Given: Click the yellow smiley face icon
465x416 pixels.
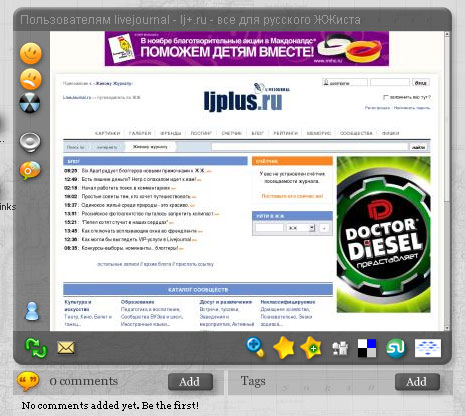Looking at the screenshot, I should pyautogui.click(x=31, y=54).
